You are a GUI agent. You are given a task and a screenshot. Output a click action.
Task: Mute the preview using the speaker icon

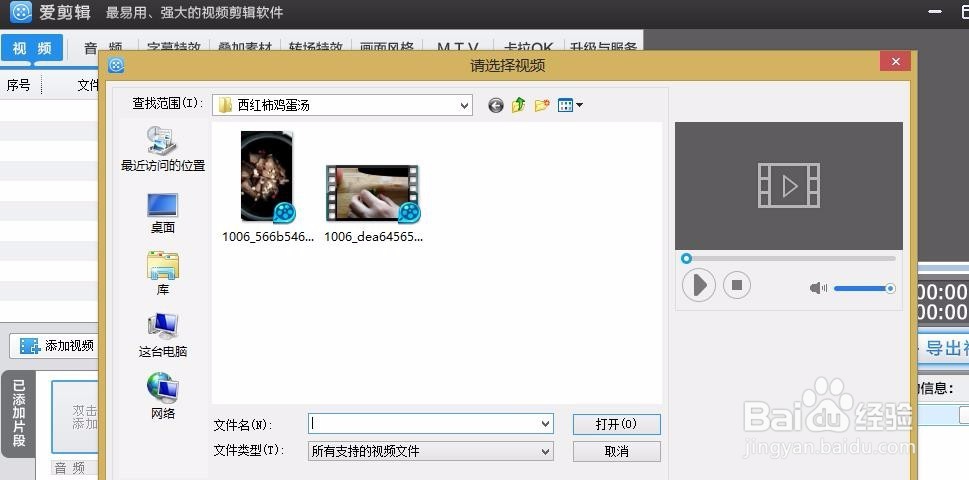[818, 288]
